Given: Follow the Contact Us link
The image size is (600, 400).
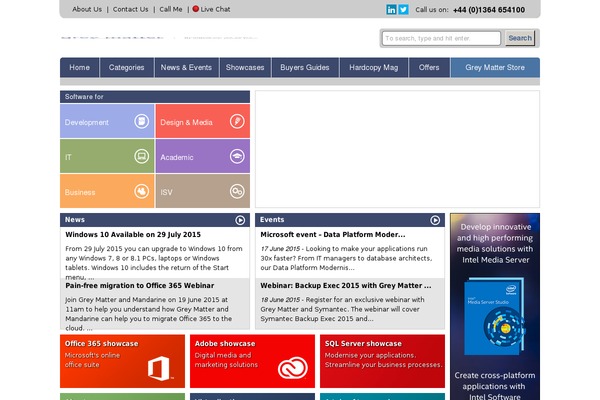Looking at the screenshot, I should pyautogui.click(x=130, y=9).
